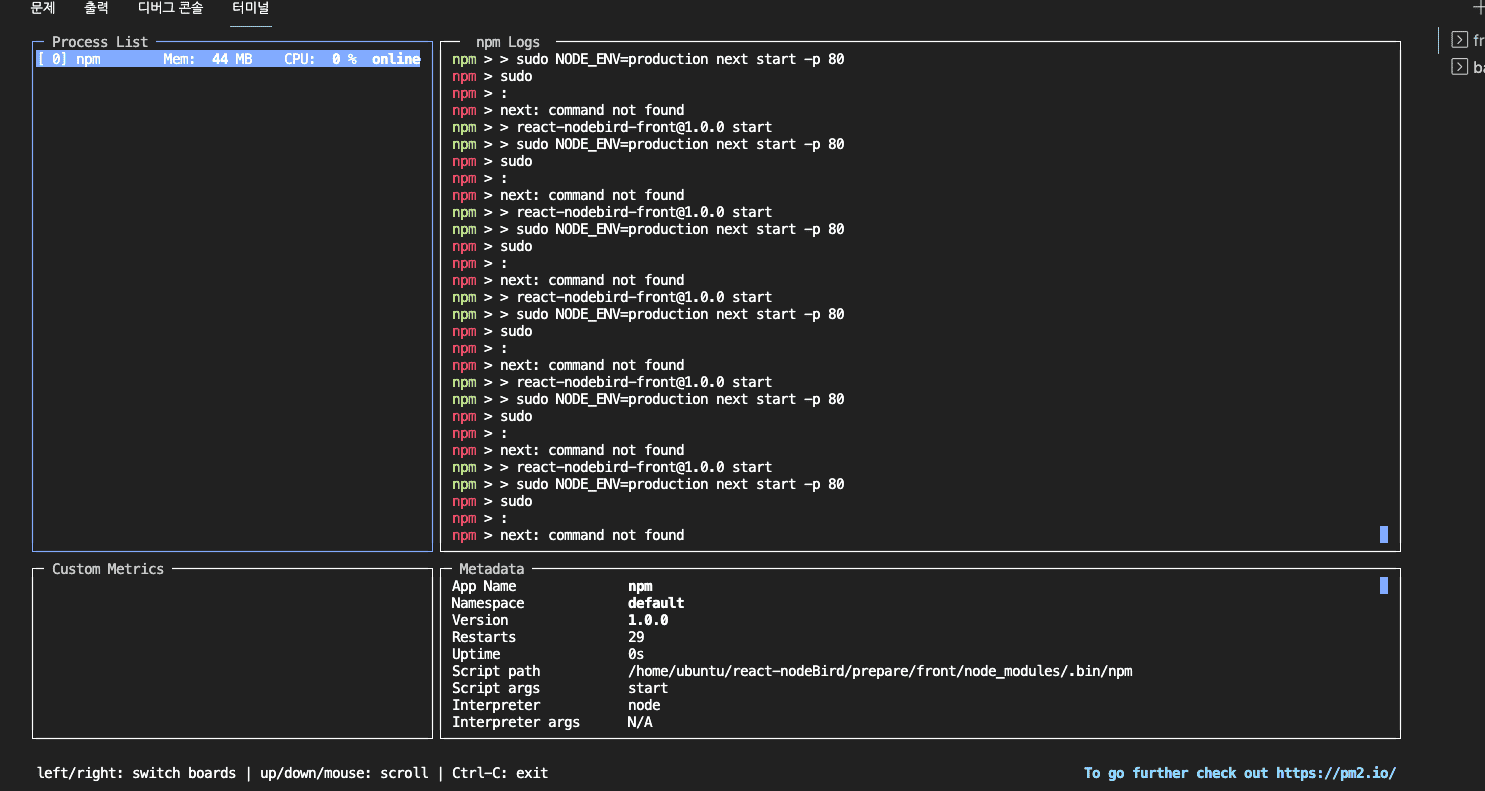Click the npm Logs panel title
Screen dimensions: 1485x791
click(507, 42)
